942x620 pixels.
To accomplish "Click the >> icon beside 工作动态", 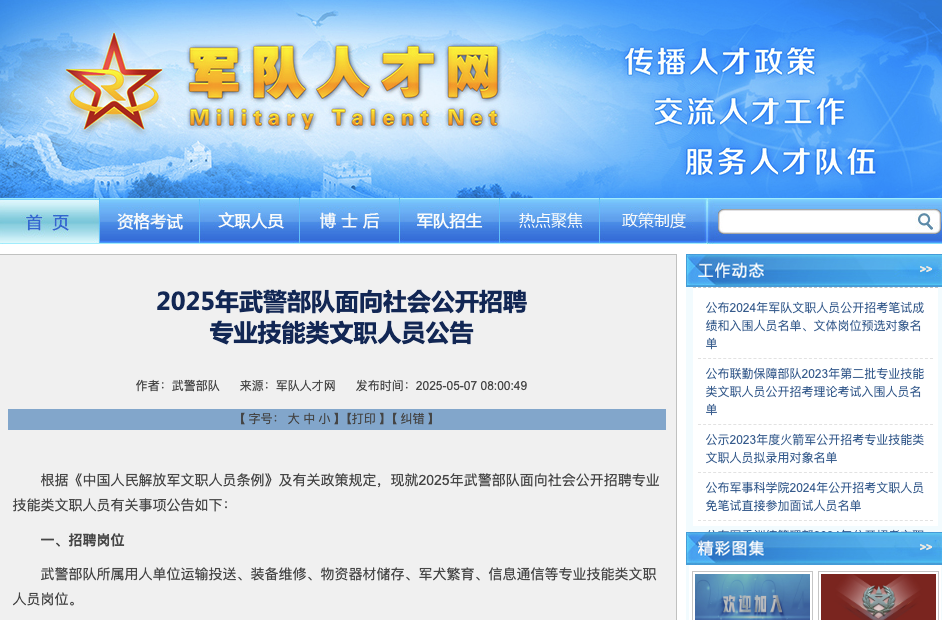I will 923,270.
